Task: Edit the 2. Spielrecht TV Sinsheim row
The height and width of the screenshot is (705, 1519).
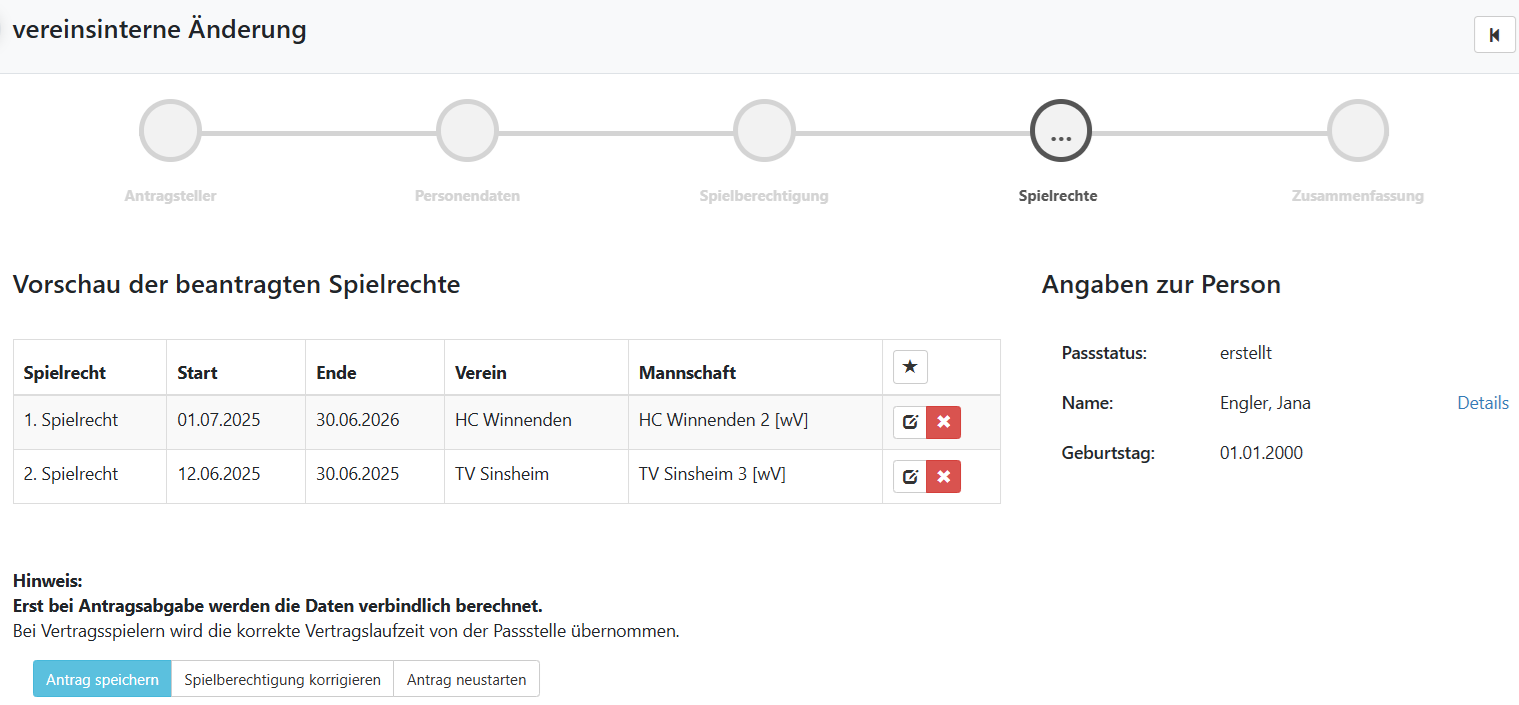Action: pos(910,477)
